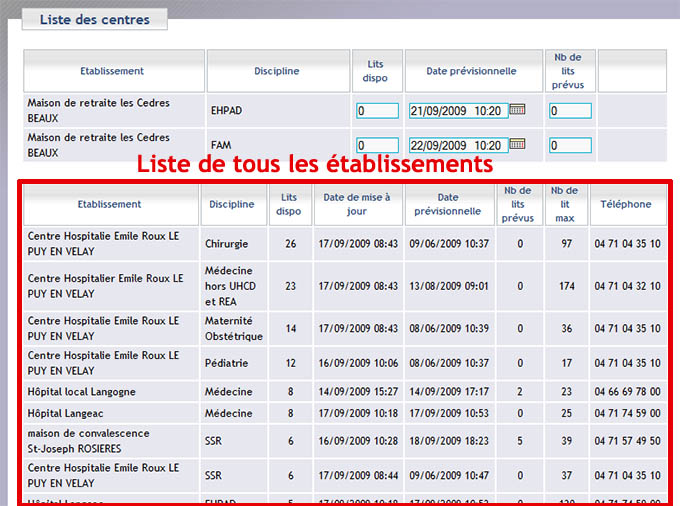680x506 pixels.
Task: Click Hôpital Langeac establishment name
Action: pos(65,414)
